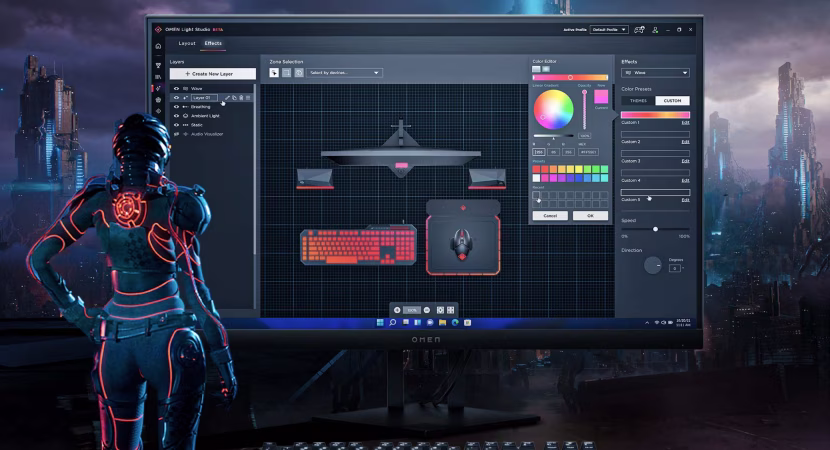Screen dimensions: 830x450
Task: Click Create New Layer button
Action: click(212, 74)
